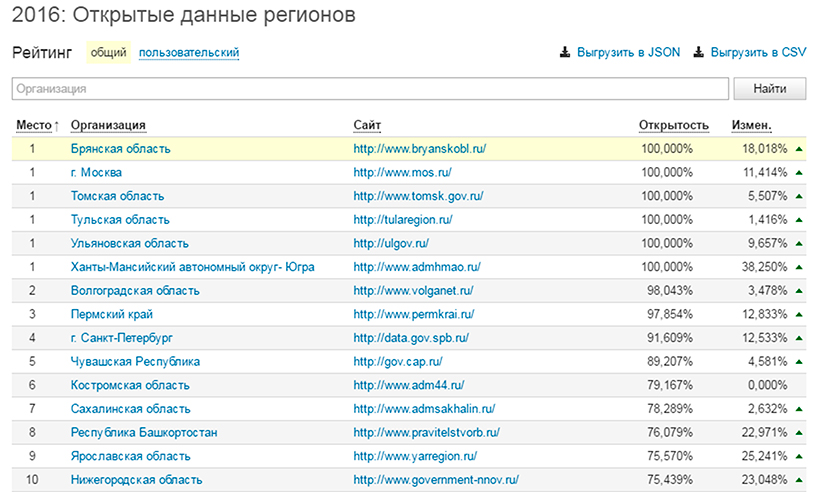Export data via Выгрузить в JSON link
The image size is (820, 492).
pos(628,53)
